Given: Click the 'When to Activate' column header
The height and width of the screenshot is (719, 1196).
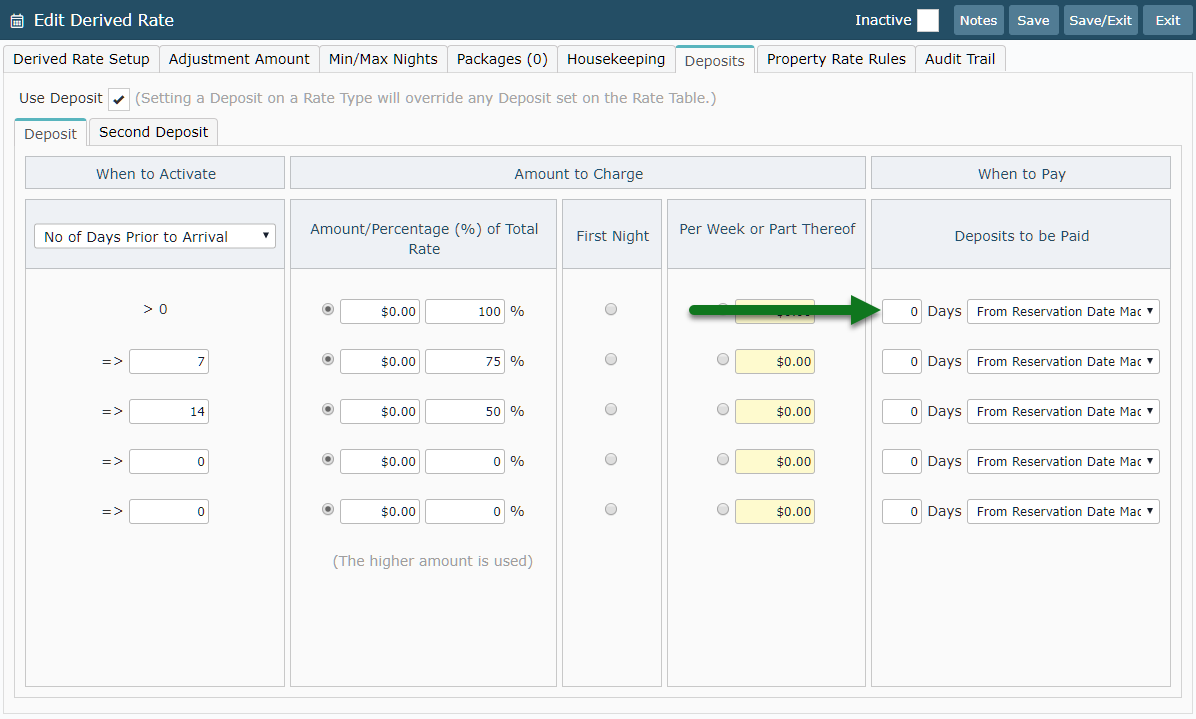Looking at the screenshot, I should coord(155,173).
